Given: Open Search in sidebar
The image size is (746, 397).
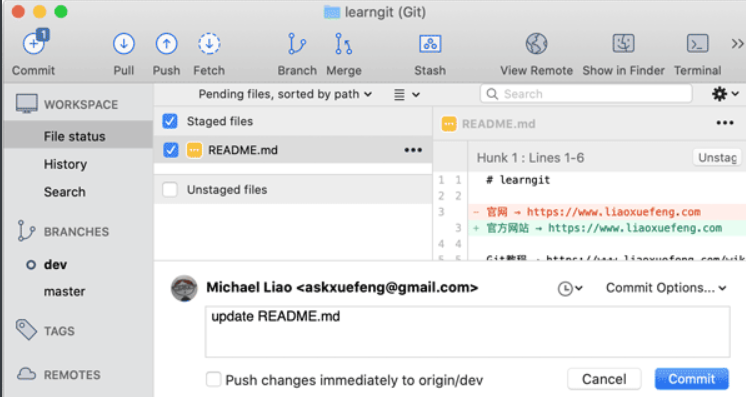Looking at the screenshot, I should click(x=65, y=192).
